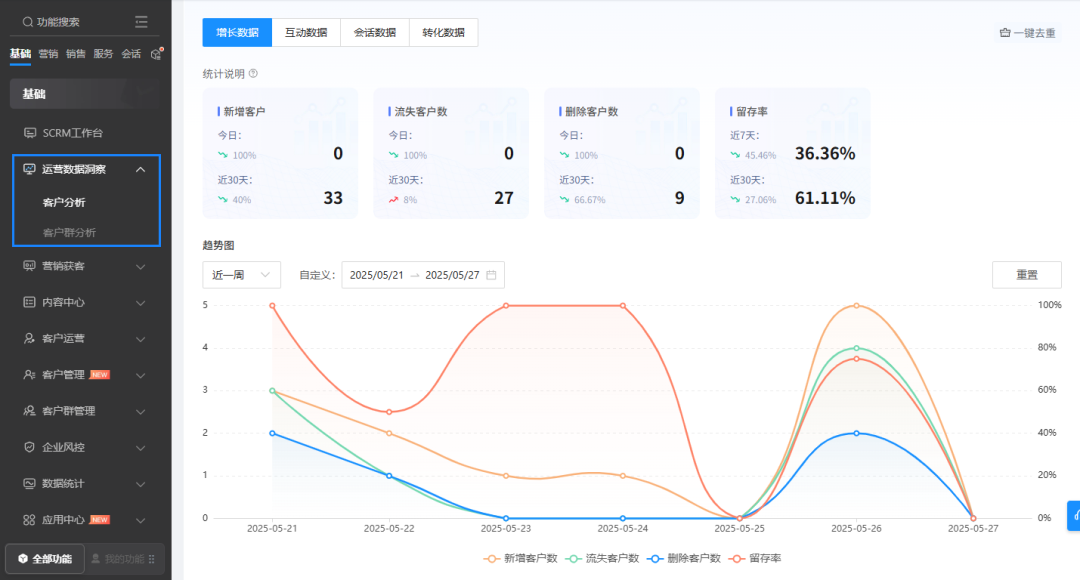Viewport: 1080px width, 580px height.
Task: Hide the 流失客户数 line via legend
Action: tap(602, 558)
